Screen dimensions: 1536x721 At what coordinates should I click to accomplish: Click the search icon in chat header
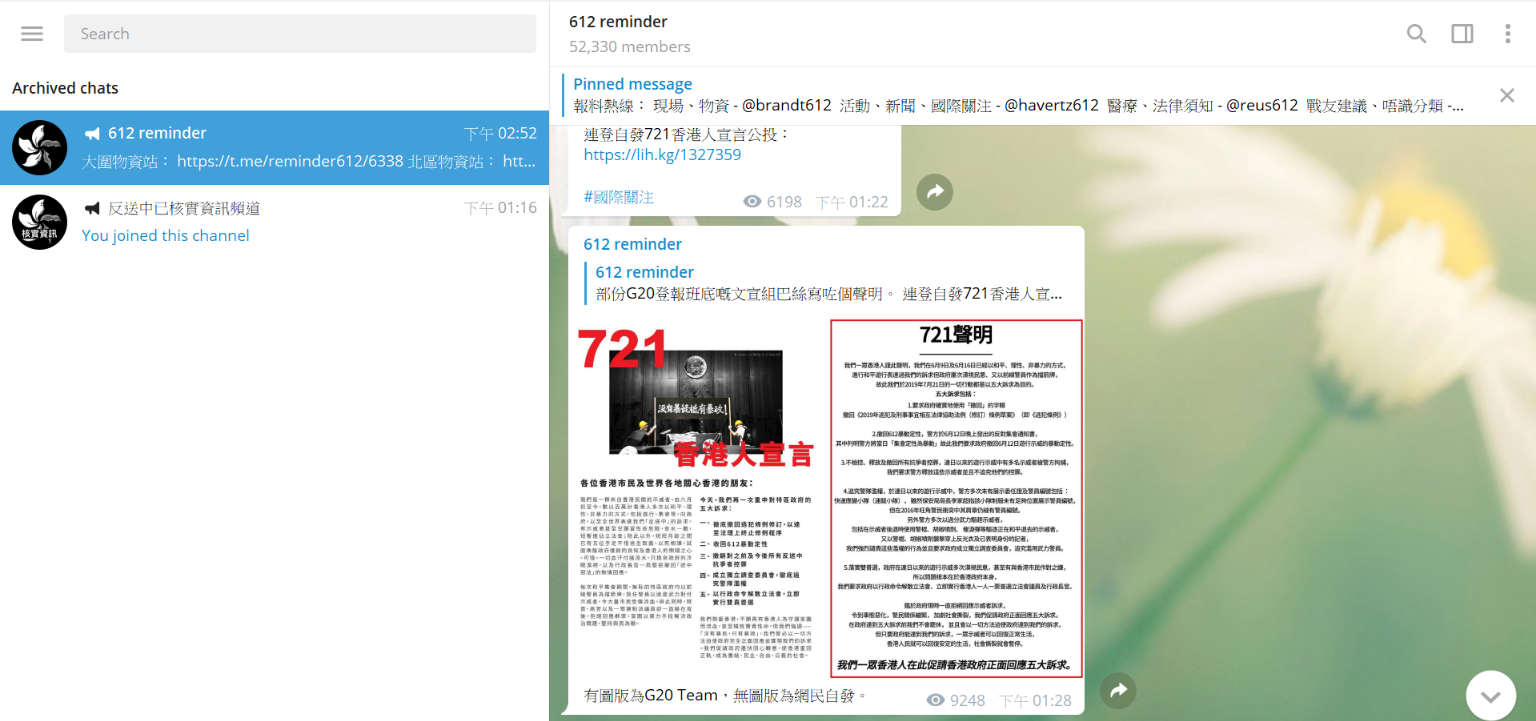(1416, 34)
